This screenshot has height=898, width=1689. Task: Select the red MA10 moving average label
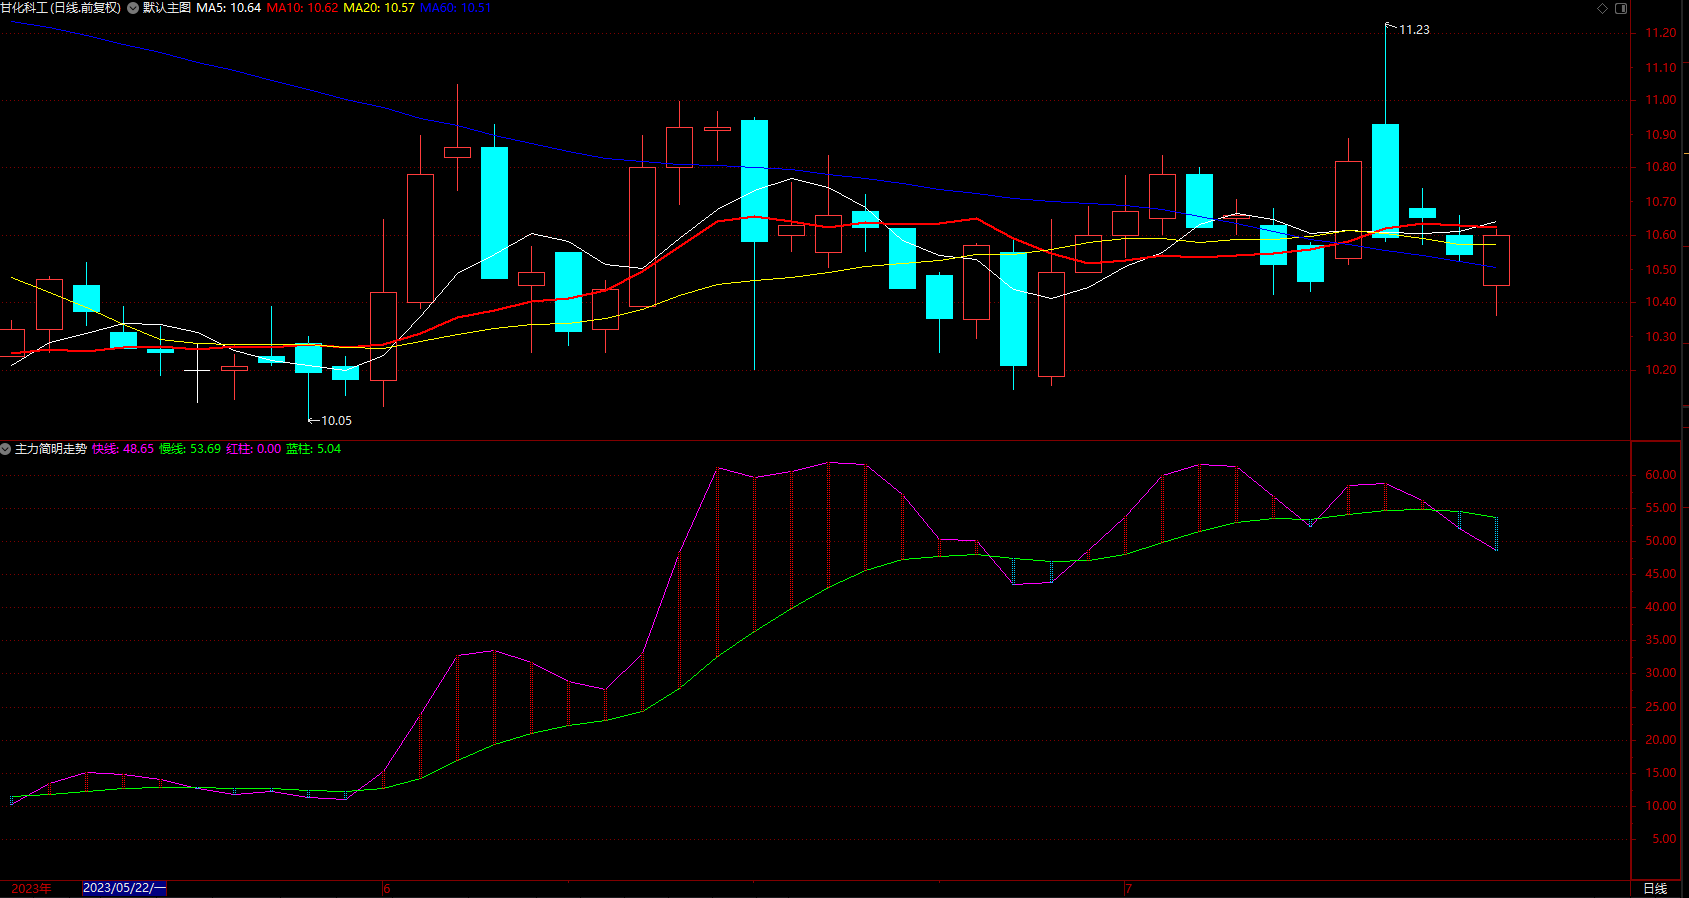coord(302,8)
